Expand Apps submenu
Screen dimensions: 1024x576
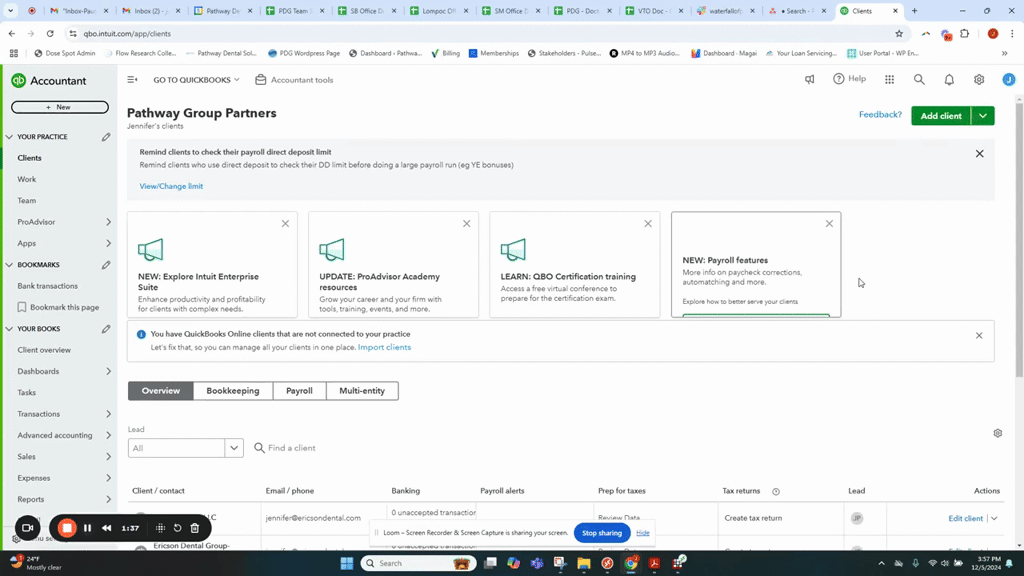tap(108, 243)
